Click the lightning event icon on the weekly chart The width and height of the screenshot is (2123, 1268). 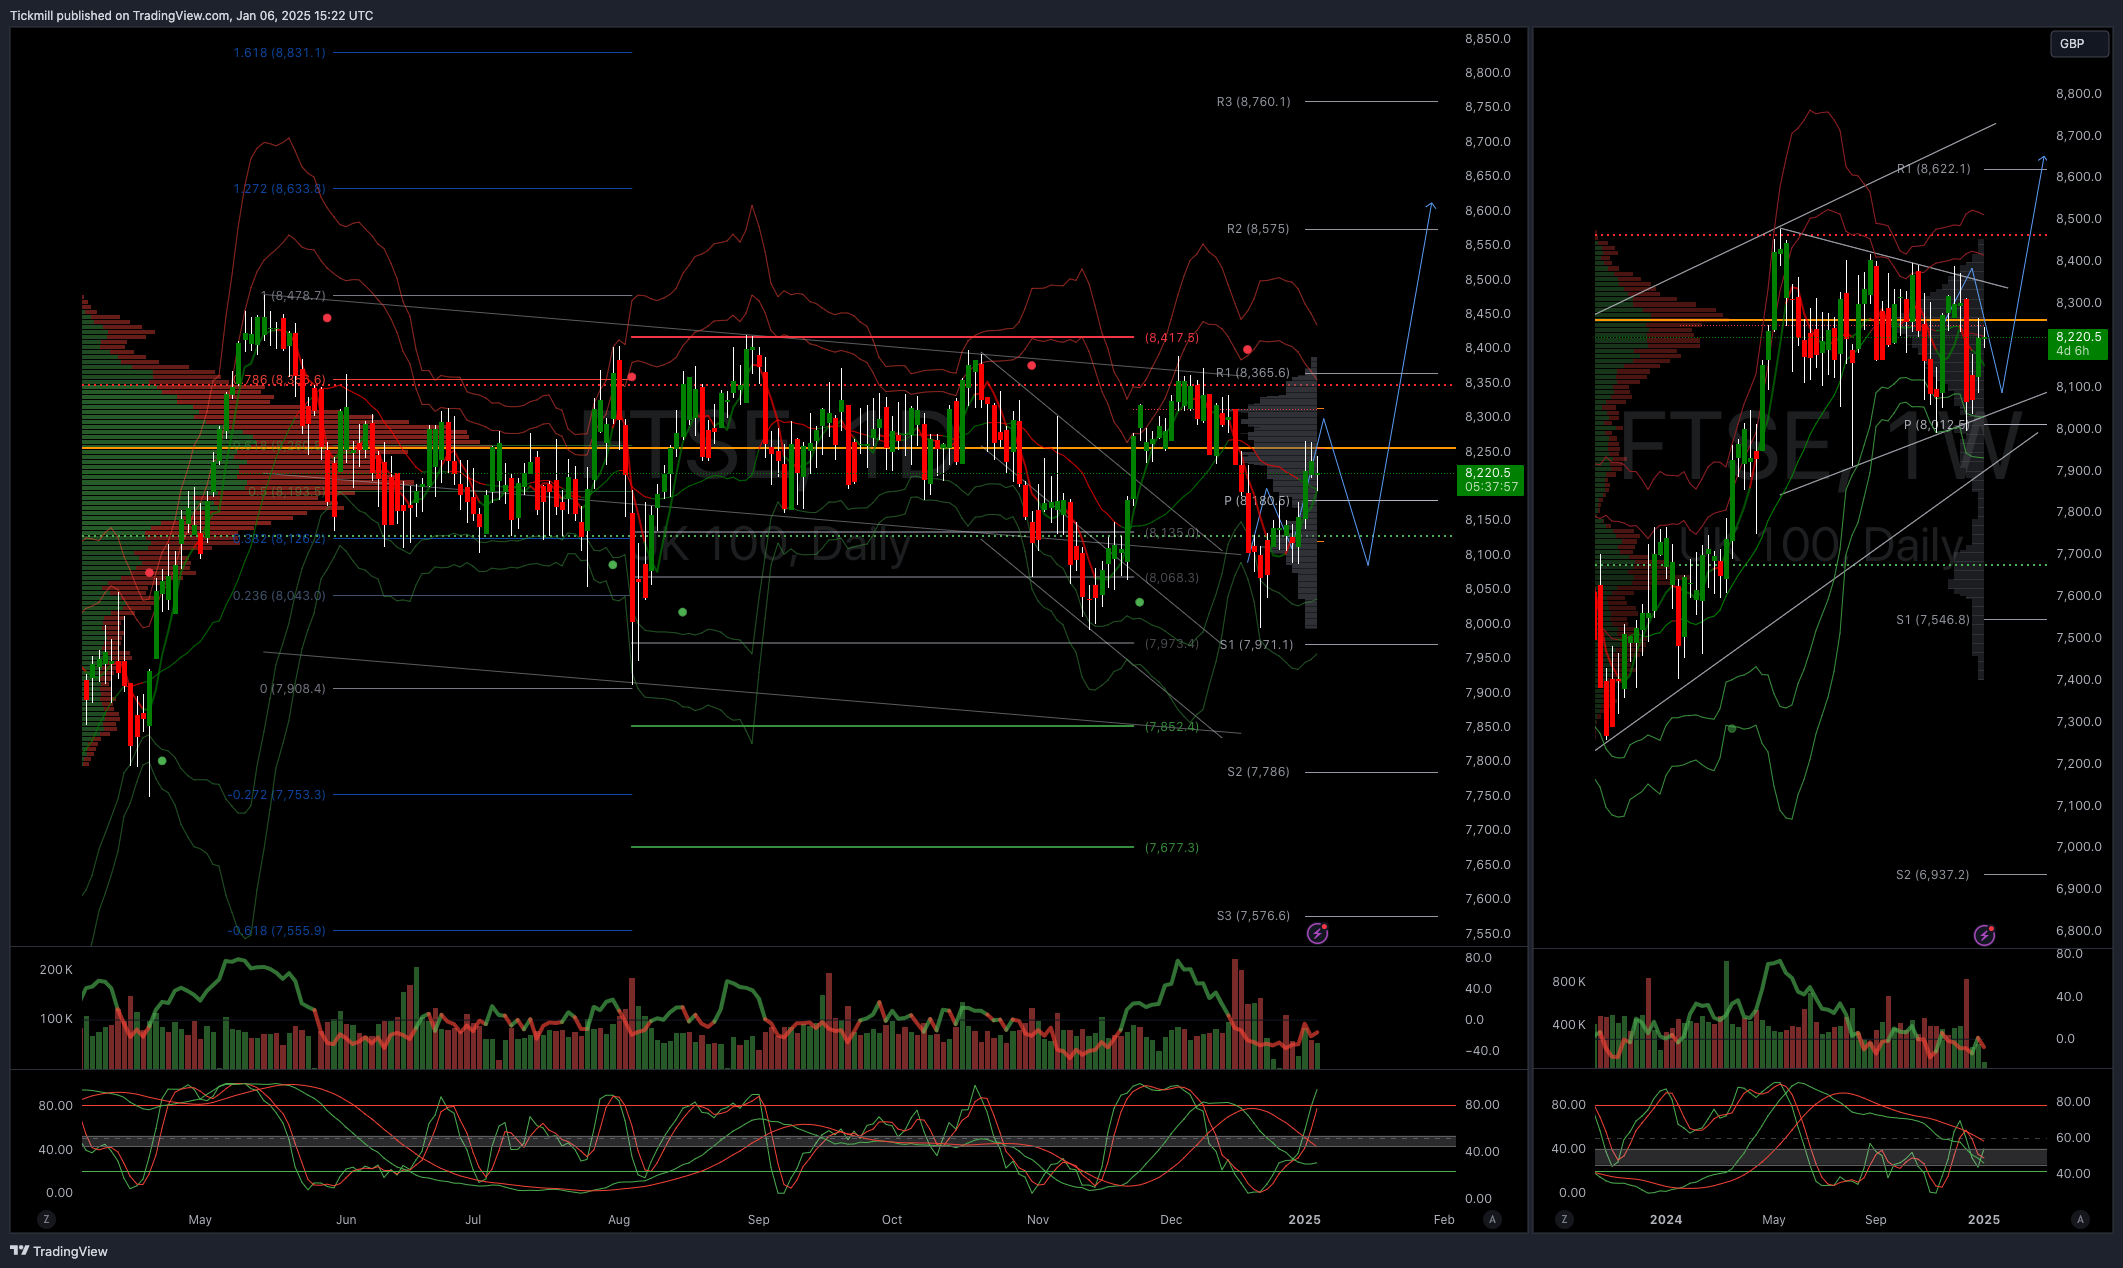[x=1984, y=935]
